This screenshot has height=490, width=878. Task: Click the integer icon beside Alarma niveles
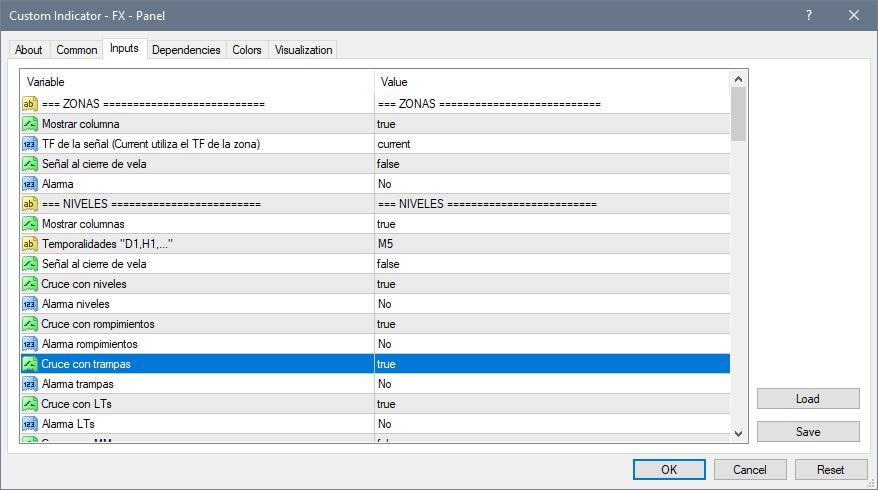29,304
